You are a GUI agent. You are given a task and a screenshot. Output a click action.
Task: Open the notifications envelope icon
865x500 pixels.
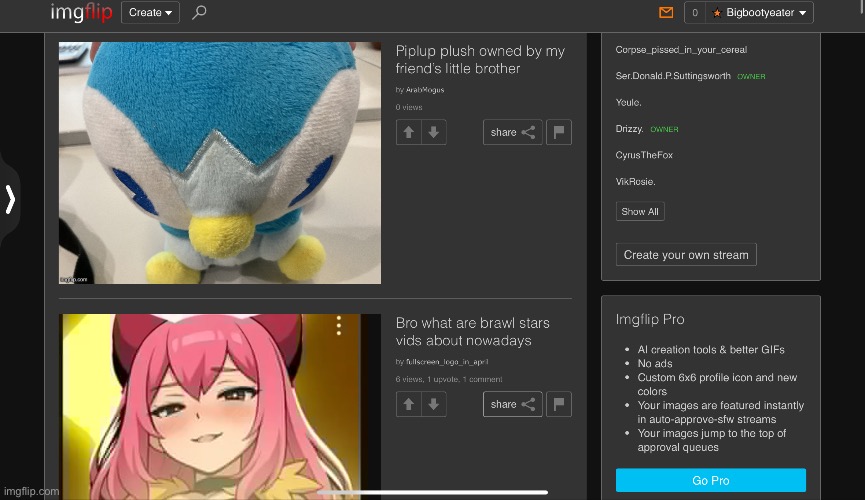[x=666, y=12]
